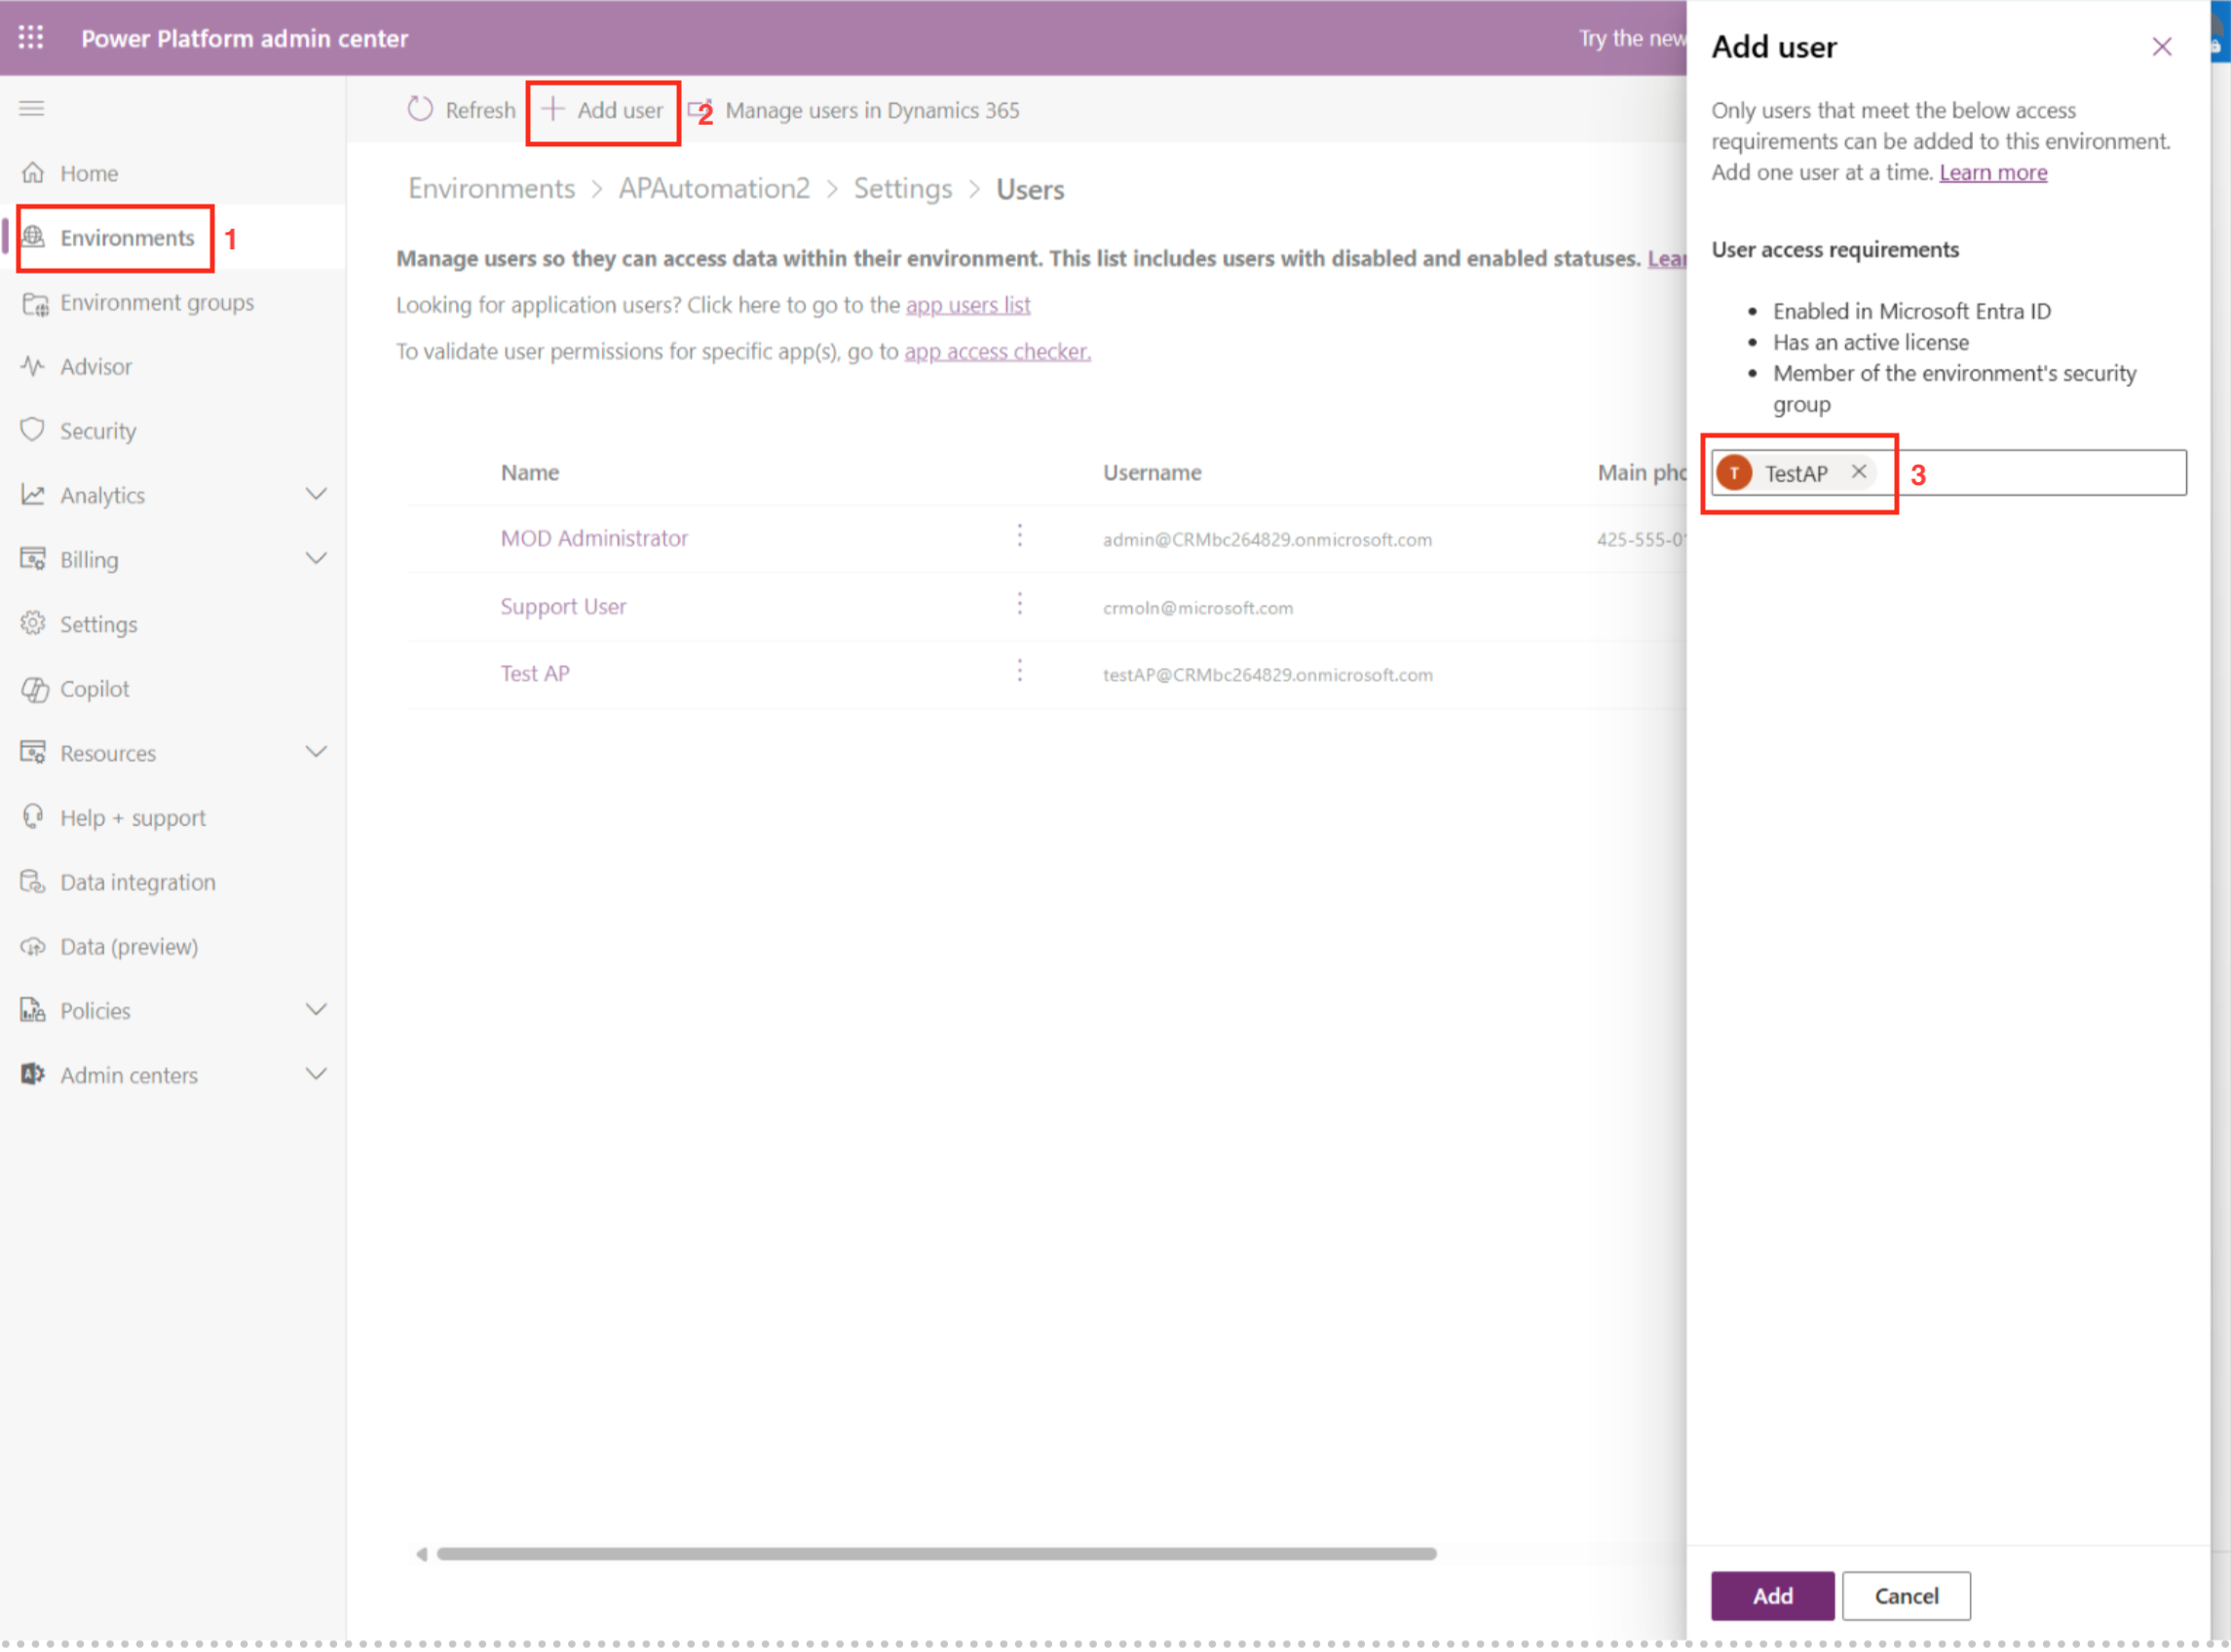2231x1652 pixels.
Task: Open Copilot from the sidebar
Action: 95,689
